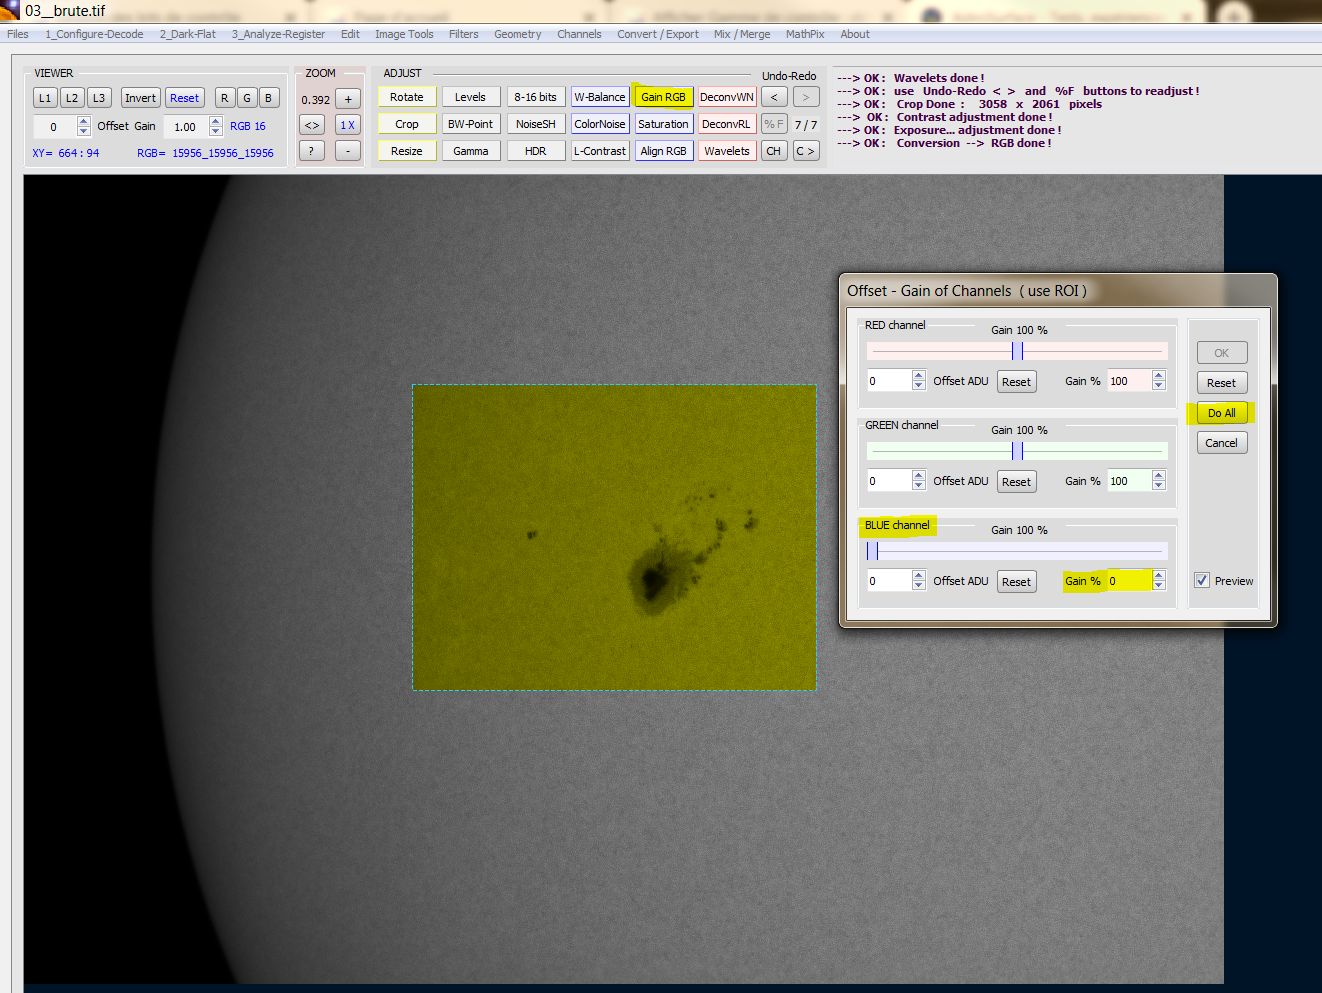Open the DeconvRL tool
This screenshot has height=993, width=1322.
point(727,124)
